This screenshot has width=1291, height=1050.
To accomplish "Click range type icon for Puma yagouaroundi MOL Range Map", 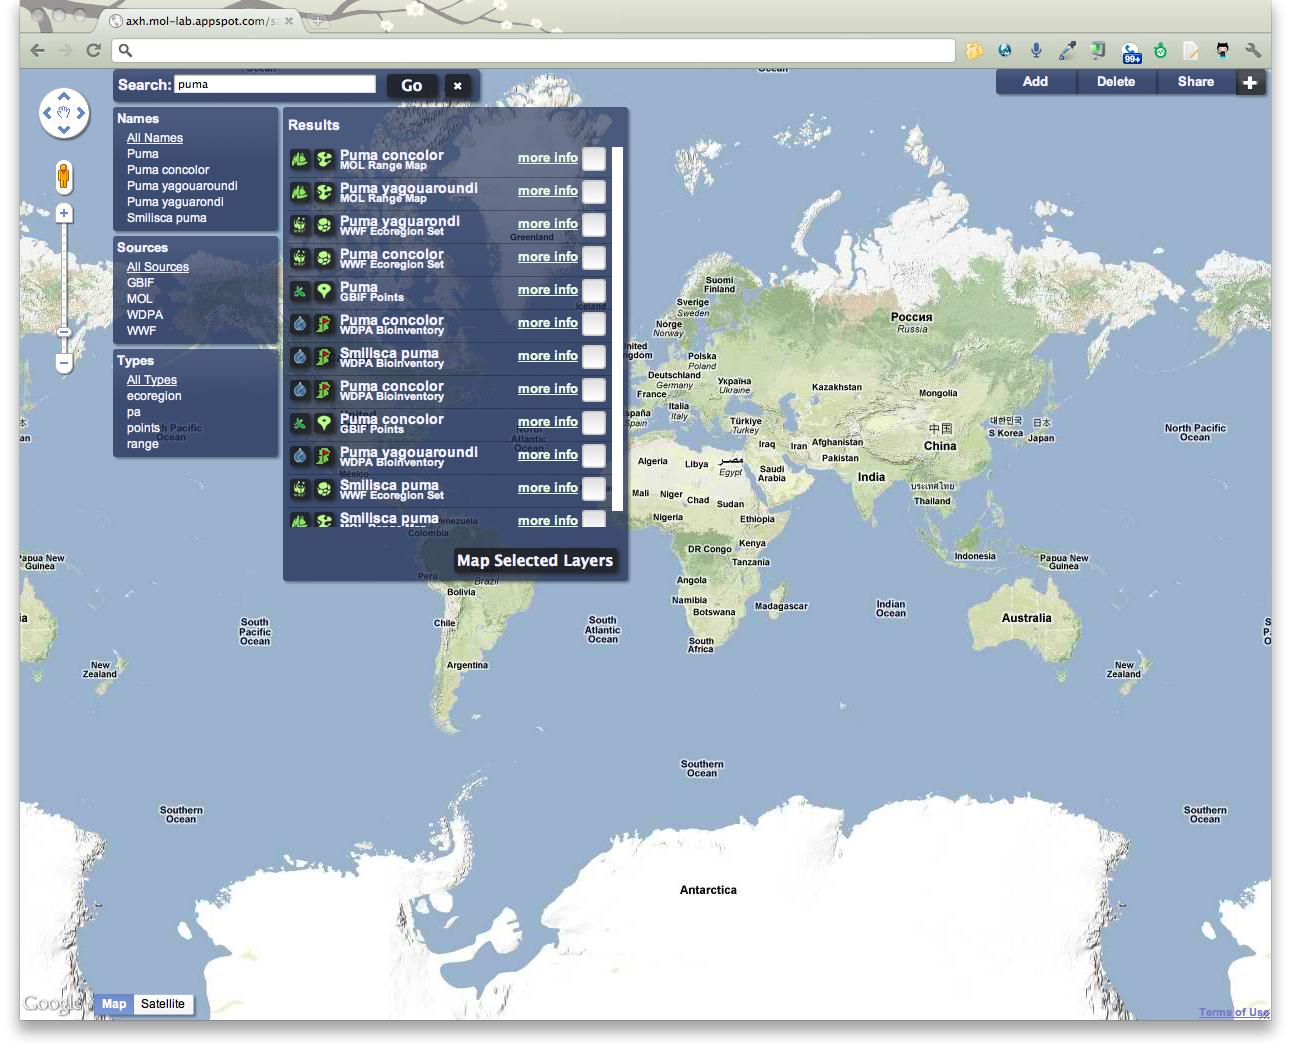I will tap(324, 192).
